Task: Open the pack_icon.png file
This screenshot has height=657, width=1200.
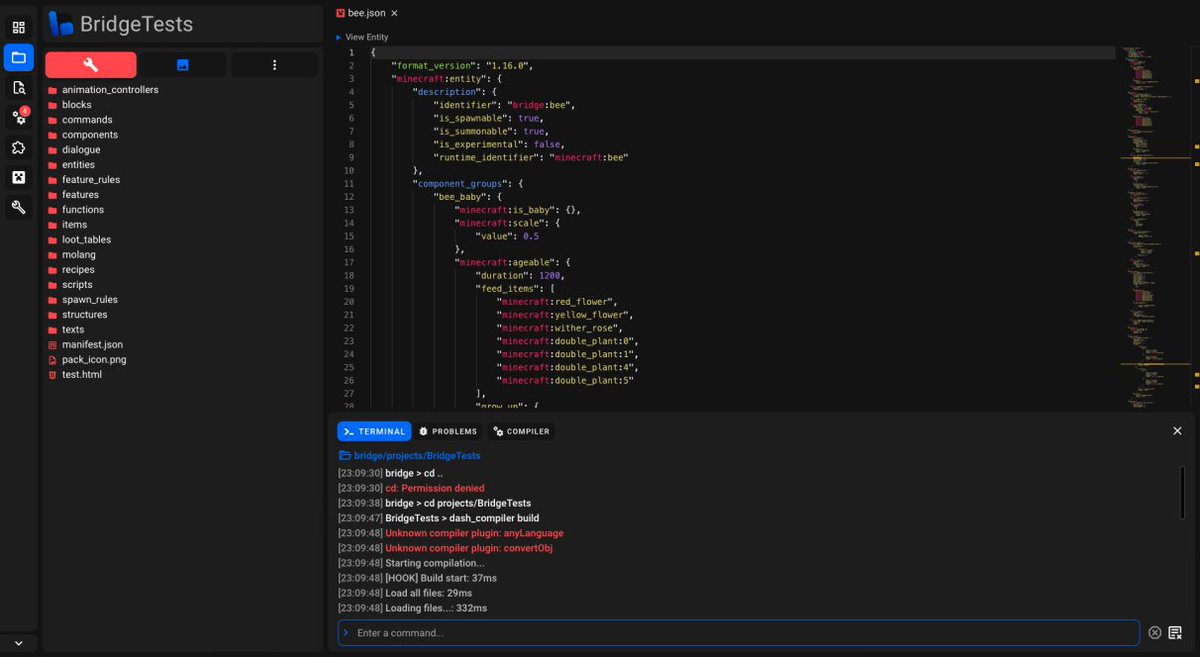Action: tap(88, 360)
